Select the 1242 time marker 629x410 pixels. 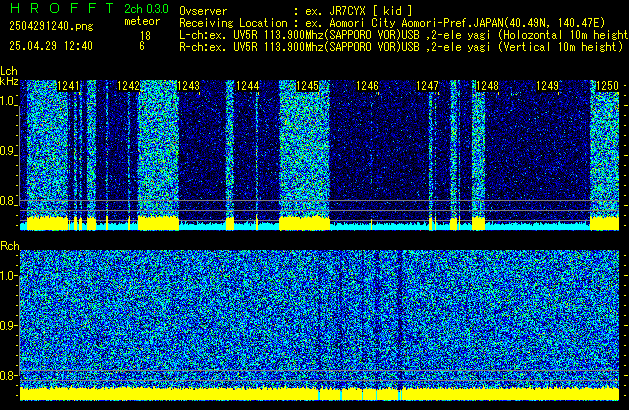tap(128, 86)
